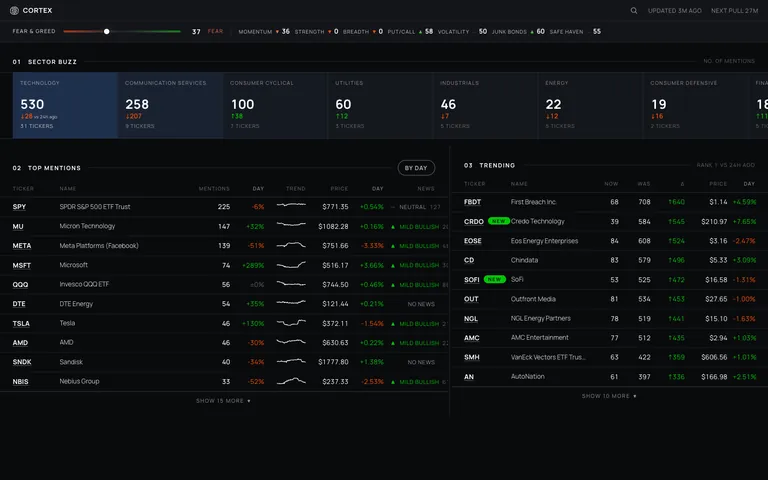Adjust the Fear & Greed slider handle

click(106, 31)
